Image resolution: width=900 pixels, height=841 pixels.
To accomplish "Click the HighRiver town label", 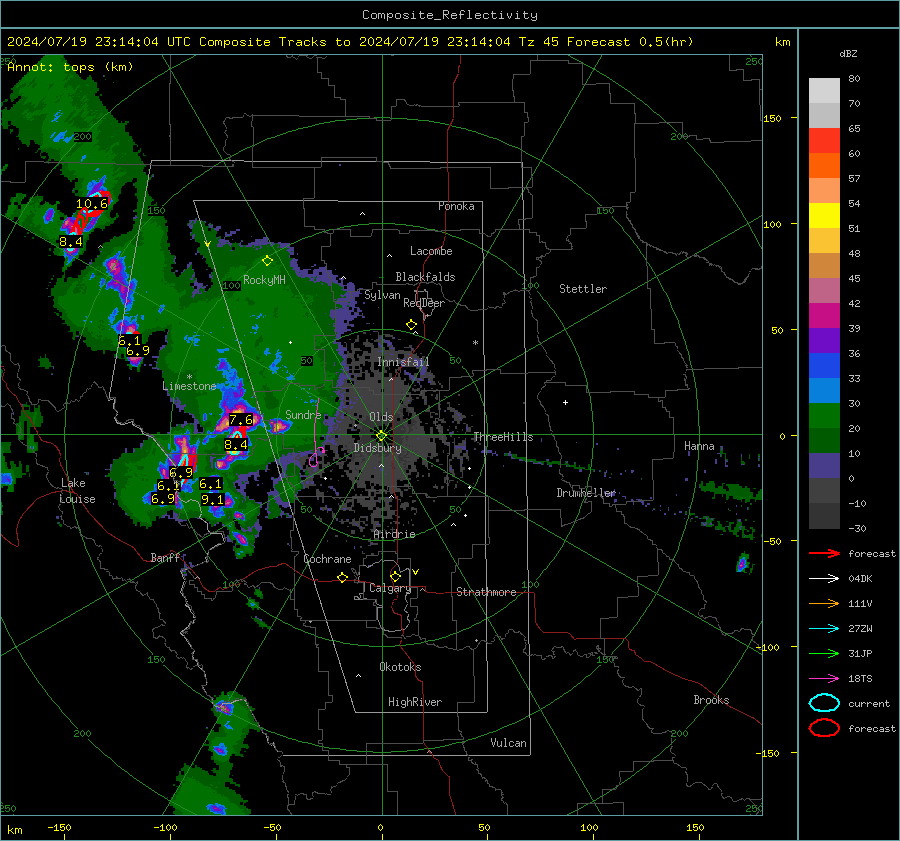I will pos(415,702).
